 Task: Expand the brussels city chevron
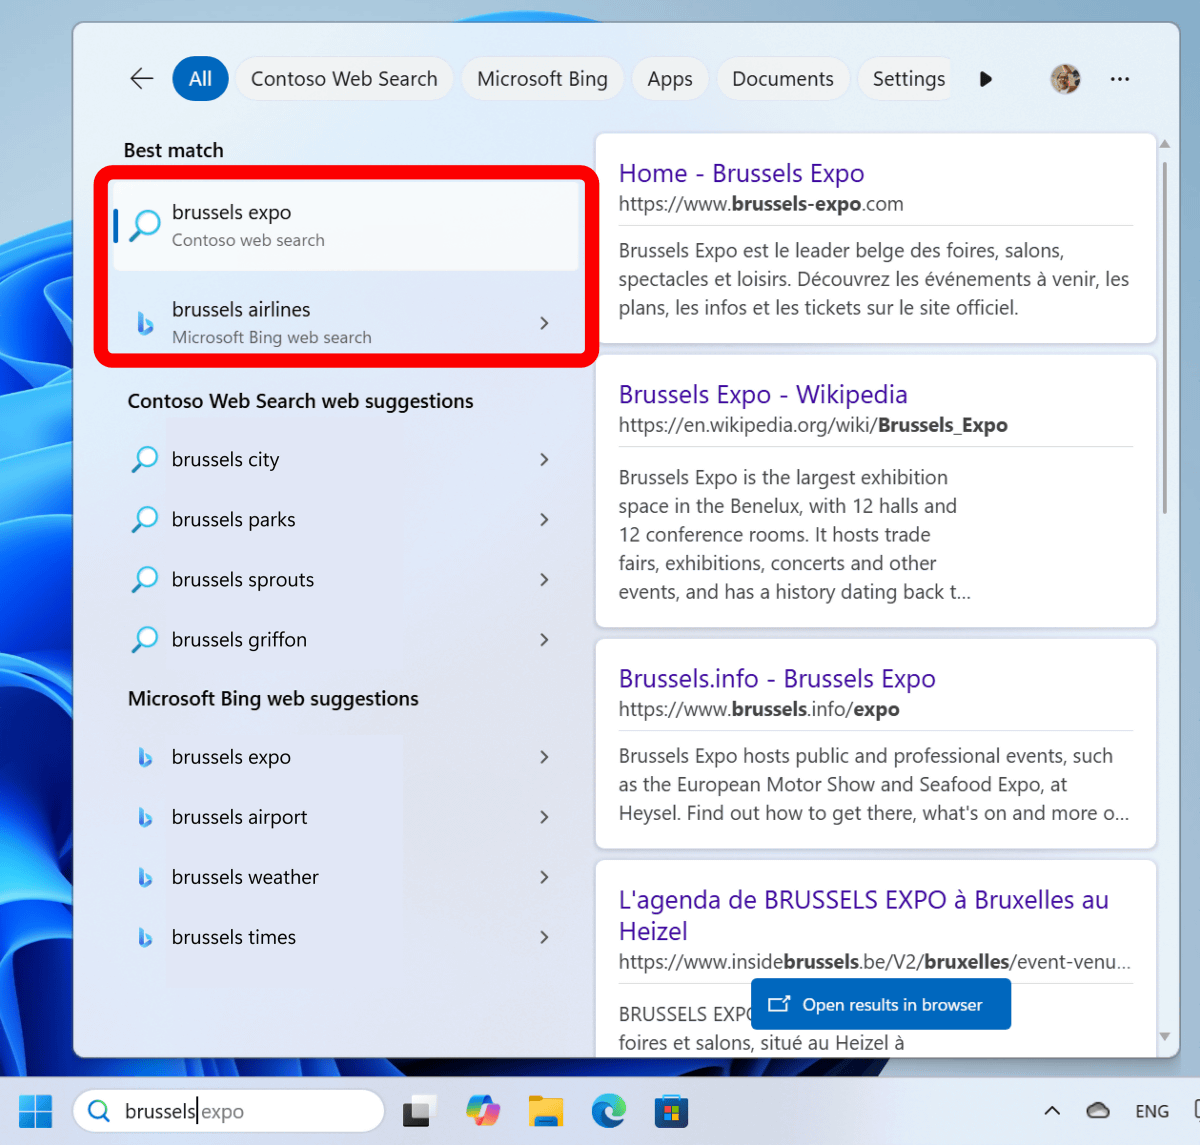click(x=544, y=460)
